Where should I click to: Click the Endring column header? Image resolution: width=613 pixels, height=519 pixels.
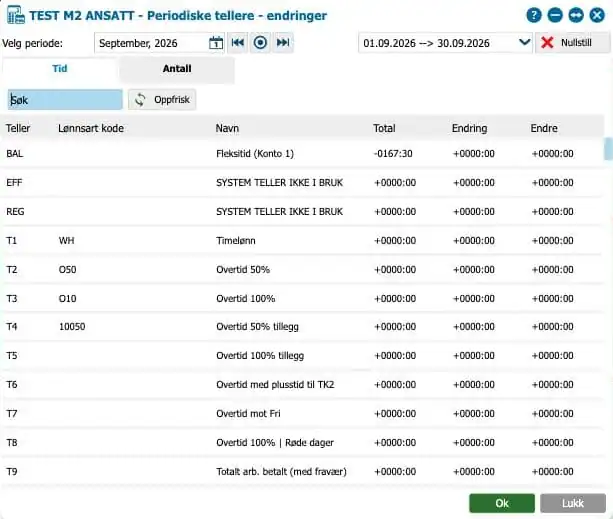point(470,128)
